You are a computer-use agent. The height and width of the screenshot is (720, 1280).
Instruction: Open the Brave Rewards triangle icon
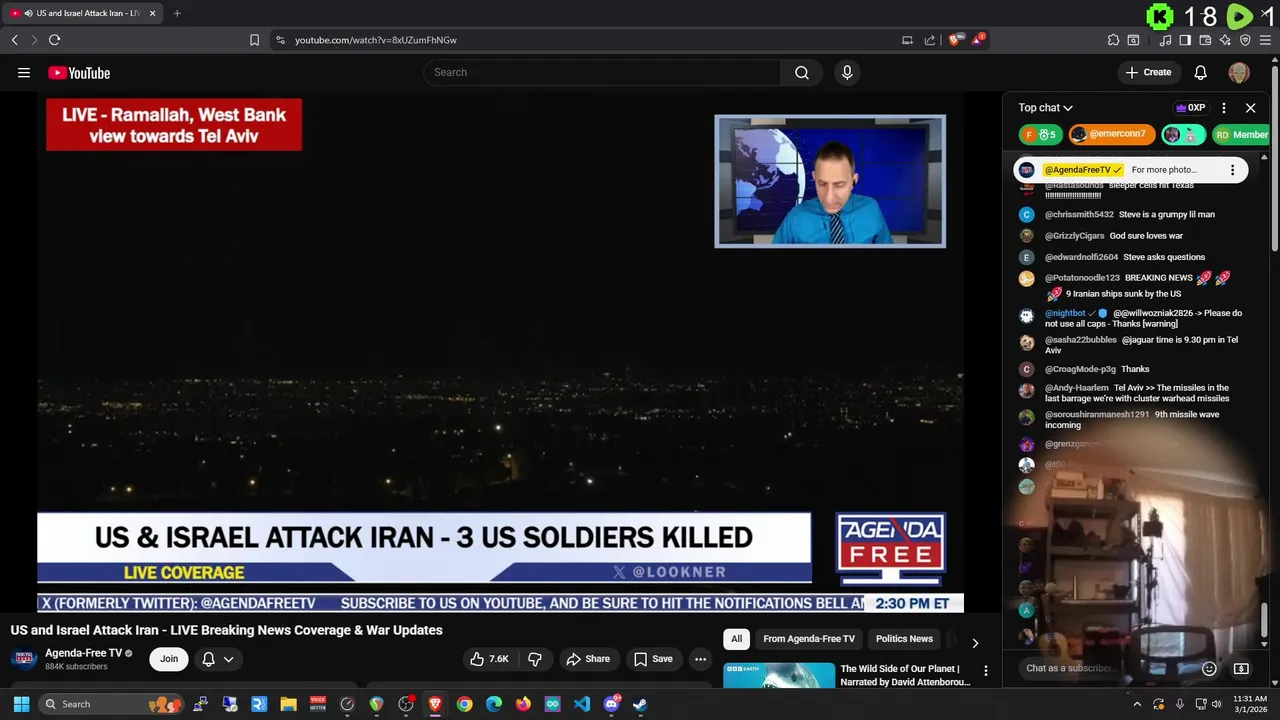979,40
